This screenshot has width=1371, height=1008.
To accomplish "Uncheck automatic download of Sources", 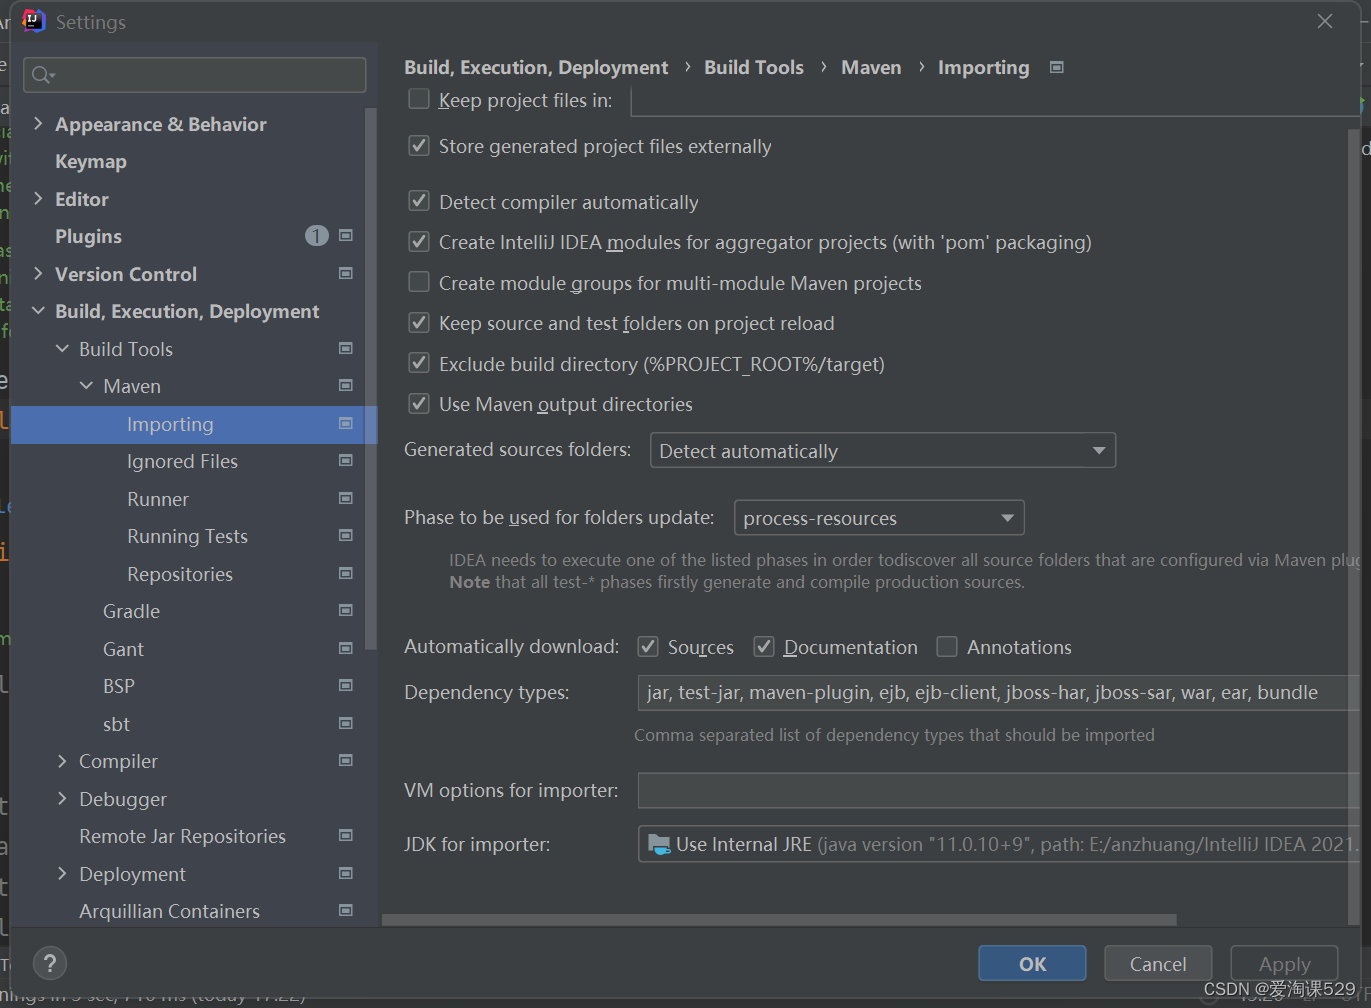I will [x=648, y=647].
